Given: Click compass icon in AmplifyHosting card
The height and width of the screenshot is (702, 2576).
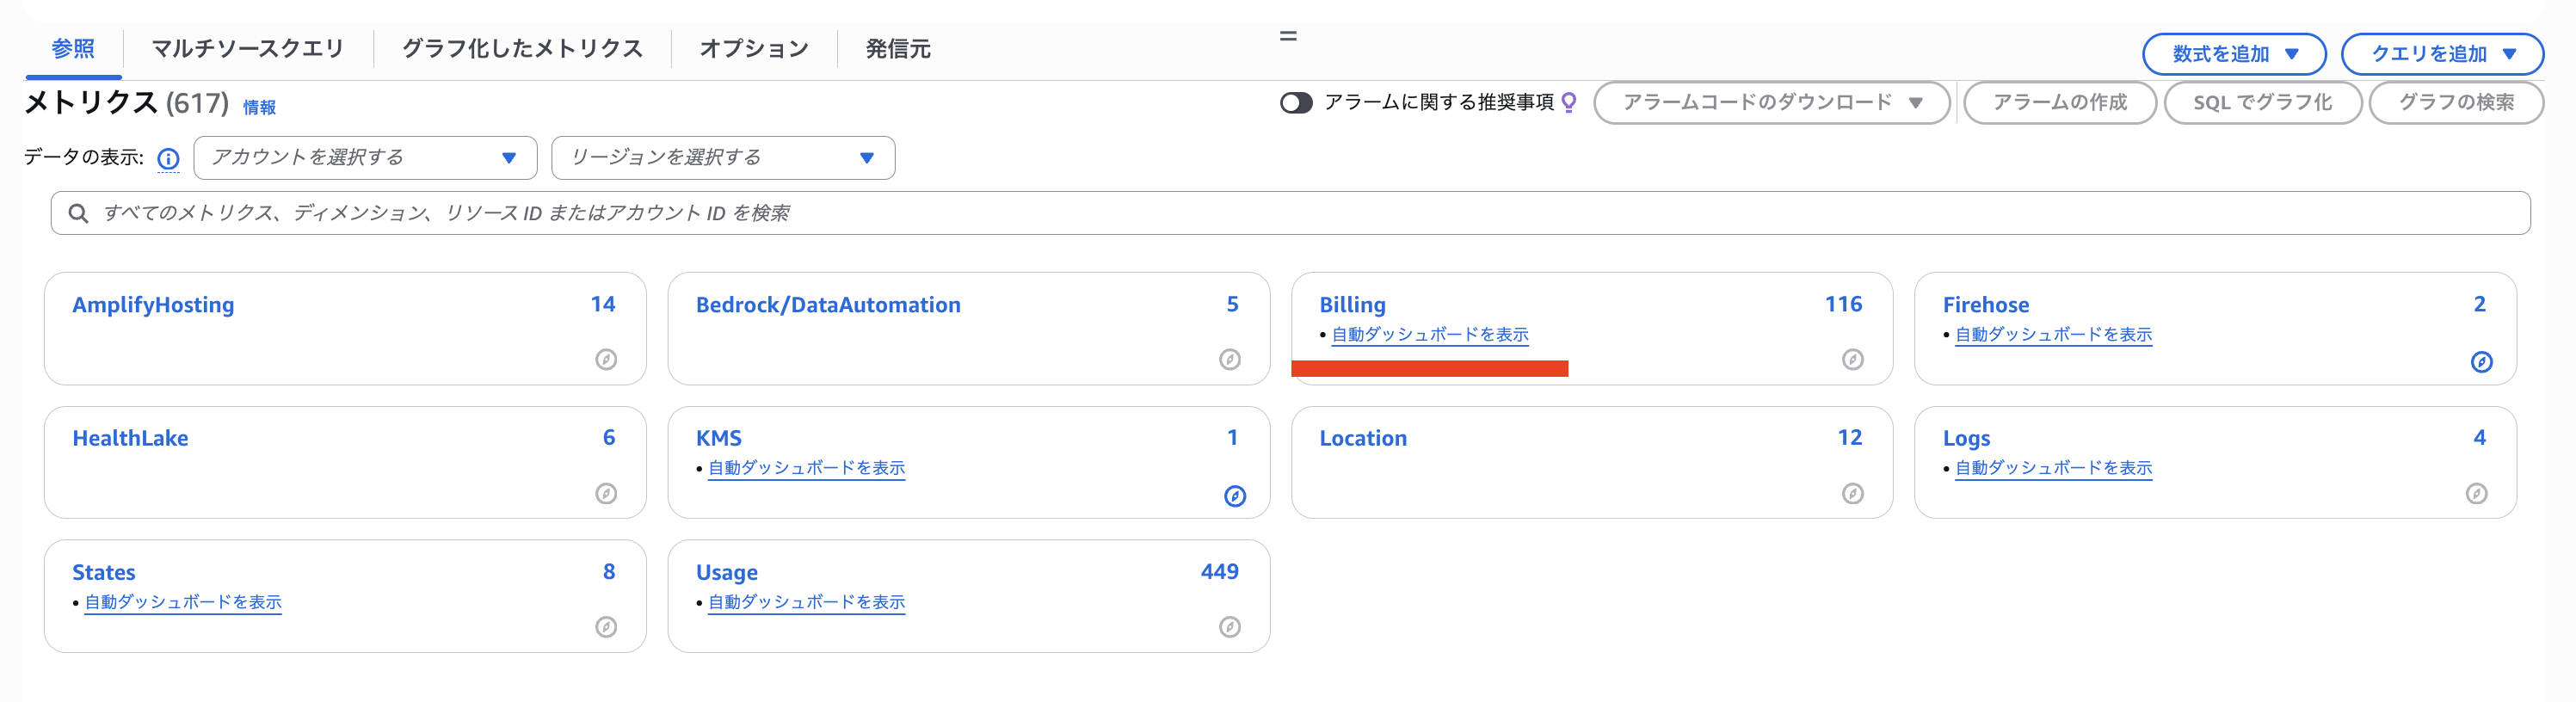Looking at the screenshot, I should click(606, 359).
